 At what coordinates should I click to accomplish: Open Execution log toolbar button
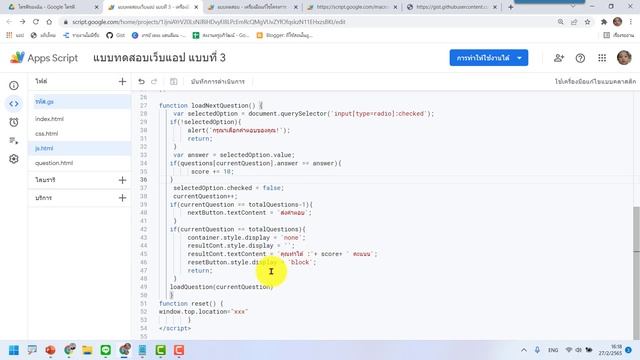(x=218, y=81)
